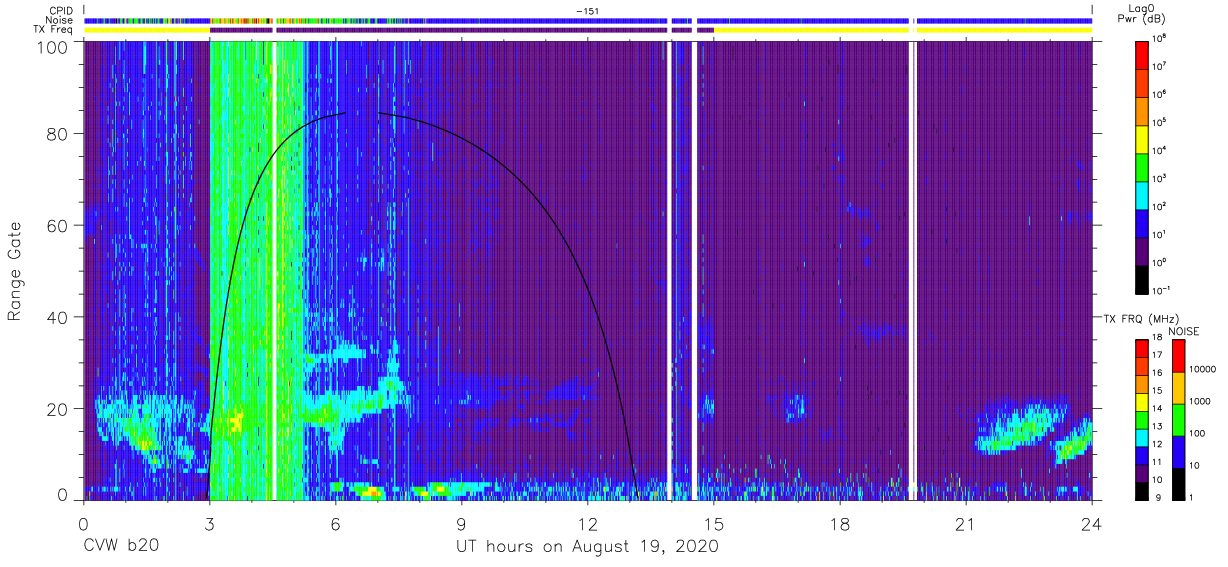This screenshot has width=1228, height=567.
Task: Pick the green segment of Lag0 Pwr colorbar
Action: [x=1141, y=165]
